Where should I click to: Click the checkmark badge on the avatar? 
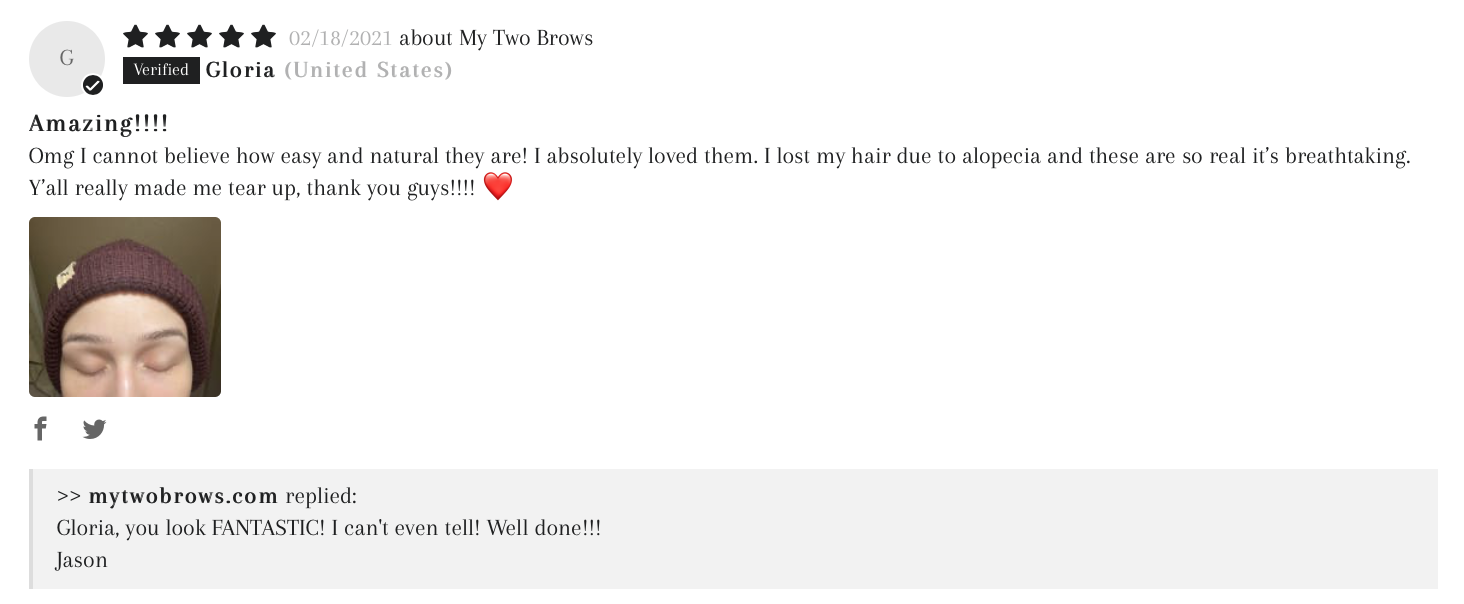pyautogui.click(x=93, y=85)
